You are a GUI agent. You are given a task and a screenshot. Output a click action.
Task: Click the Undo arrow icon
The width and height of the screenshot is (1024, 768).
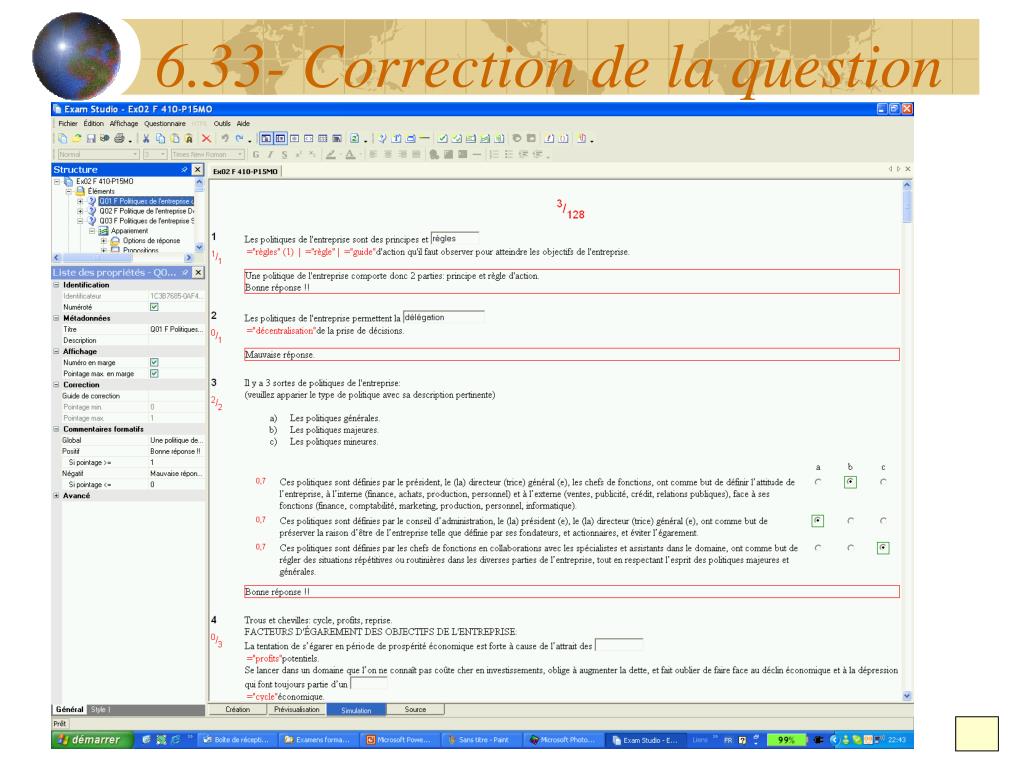point(225,138)
